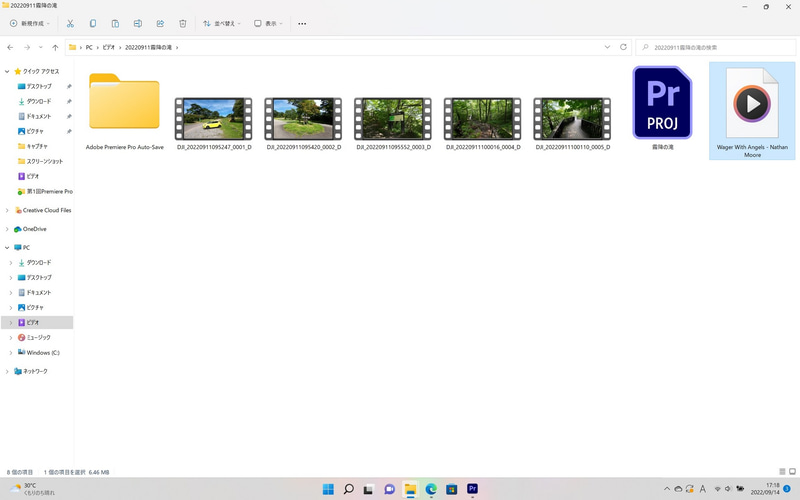
Task: Open the three-dot See more menu
Action: 302,23
